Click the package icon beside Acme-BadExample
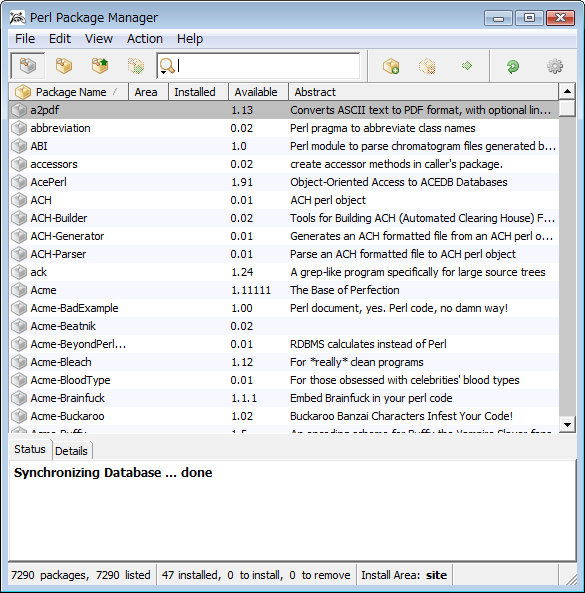 click(x=19, y=308)
